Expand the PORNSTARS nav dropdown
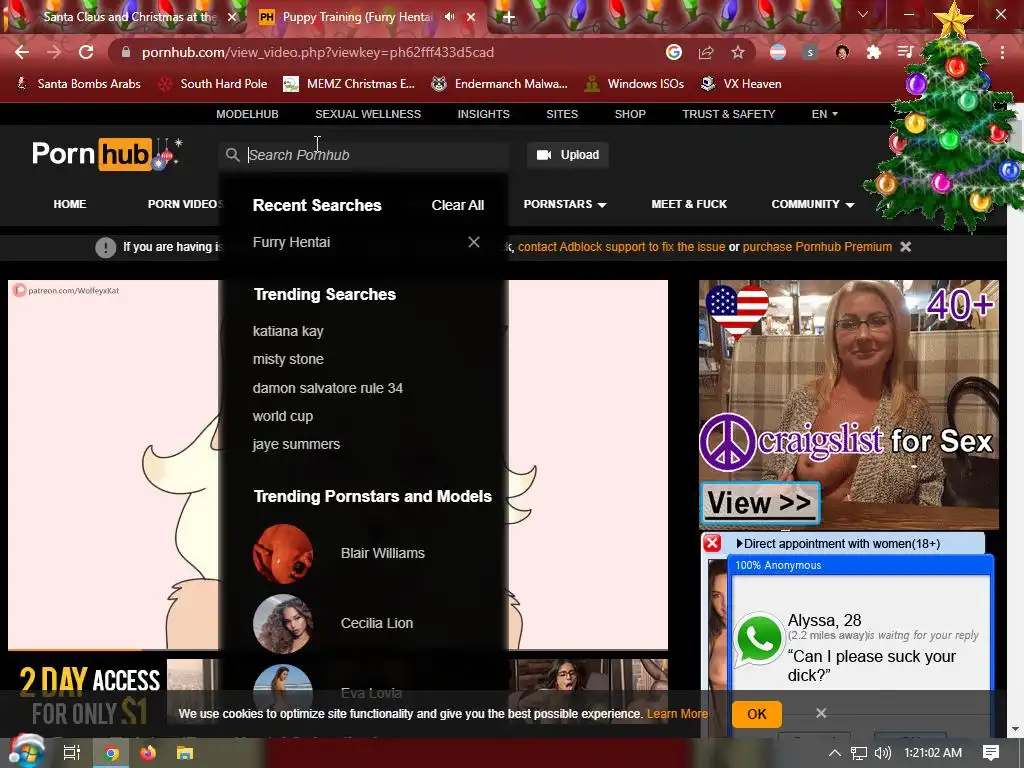This screenshot has height=768, width=1024. (x=565, y=204)
